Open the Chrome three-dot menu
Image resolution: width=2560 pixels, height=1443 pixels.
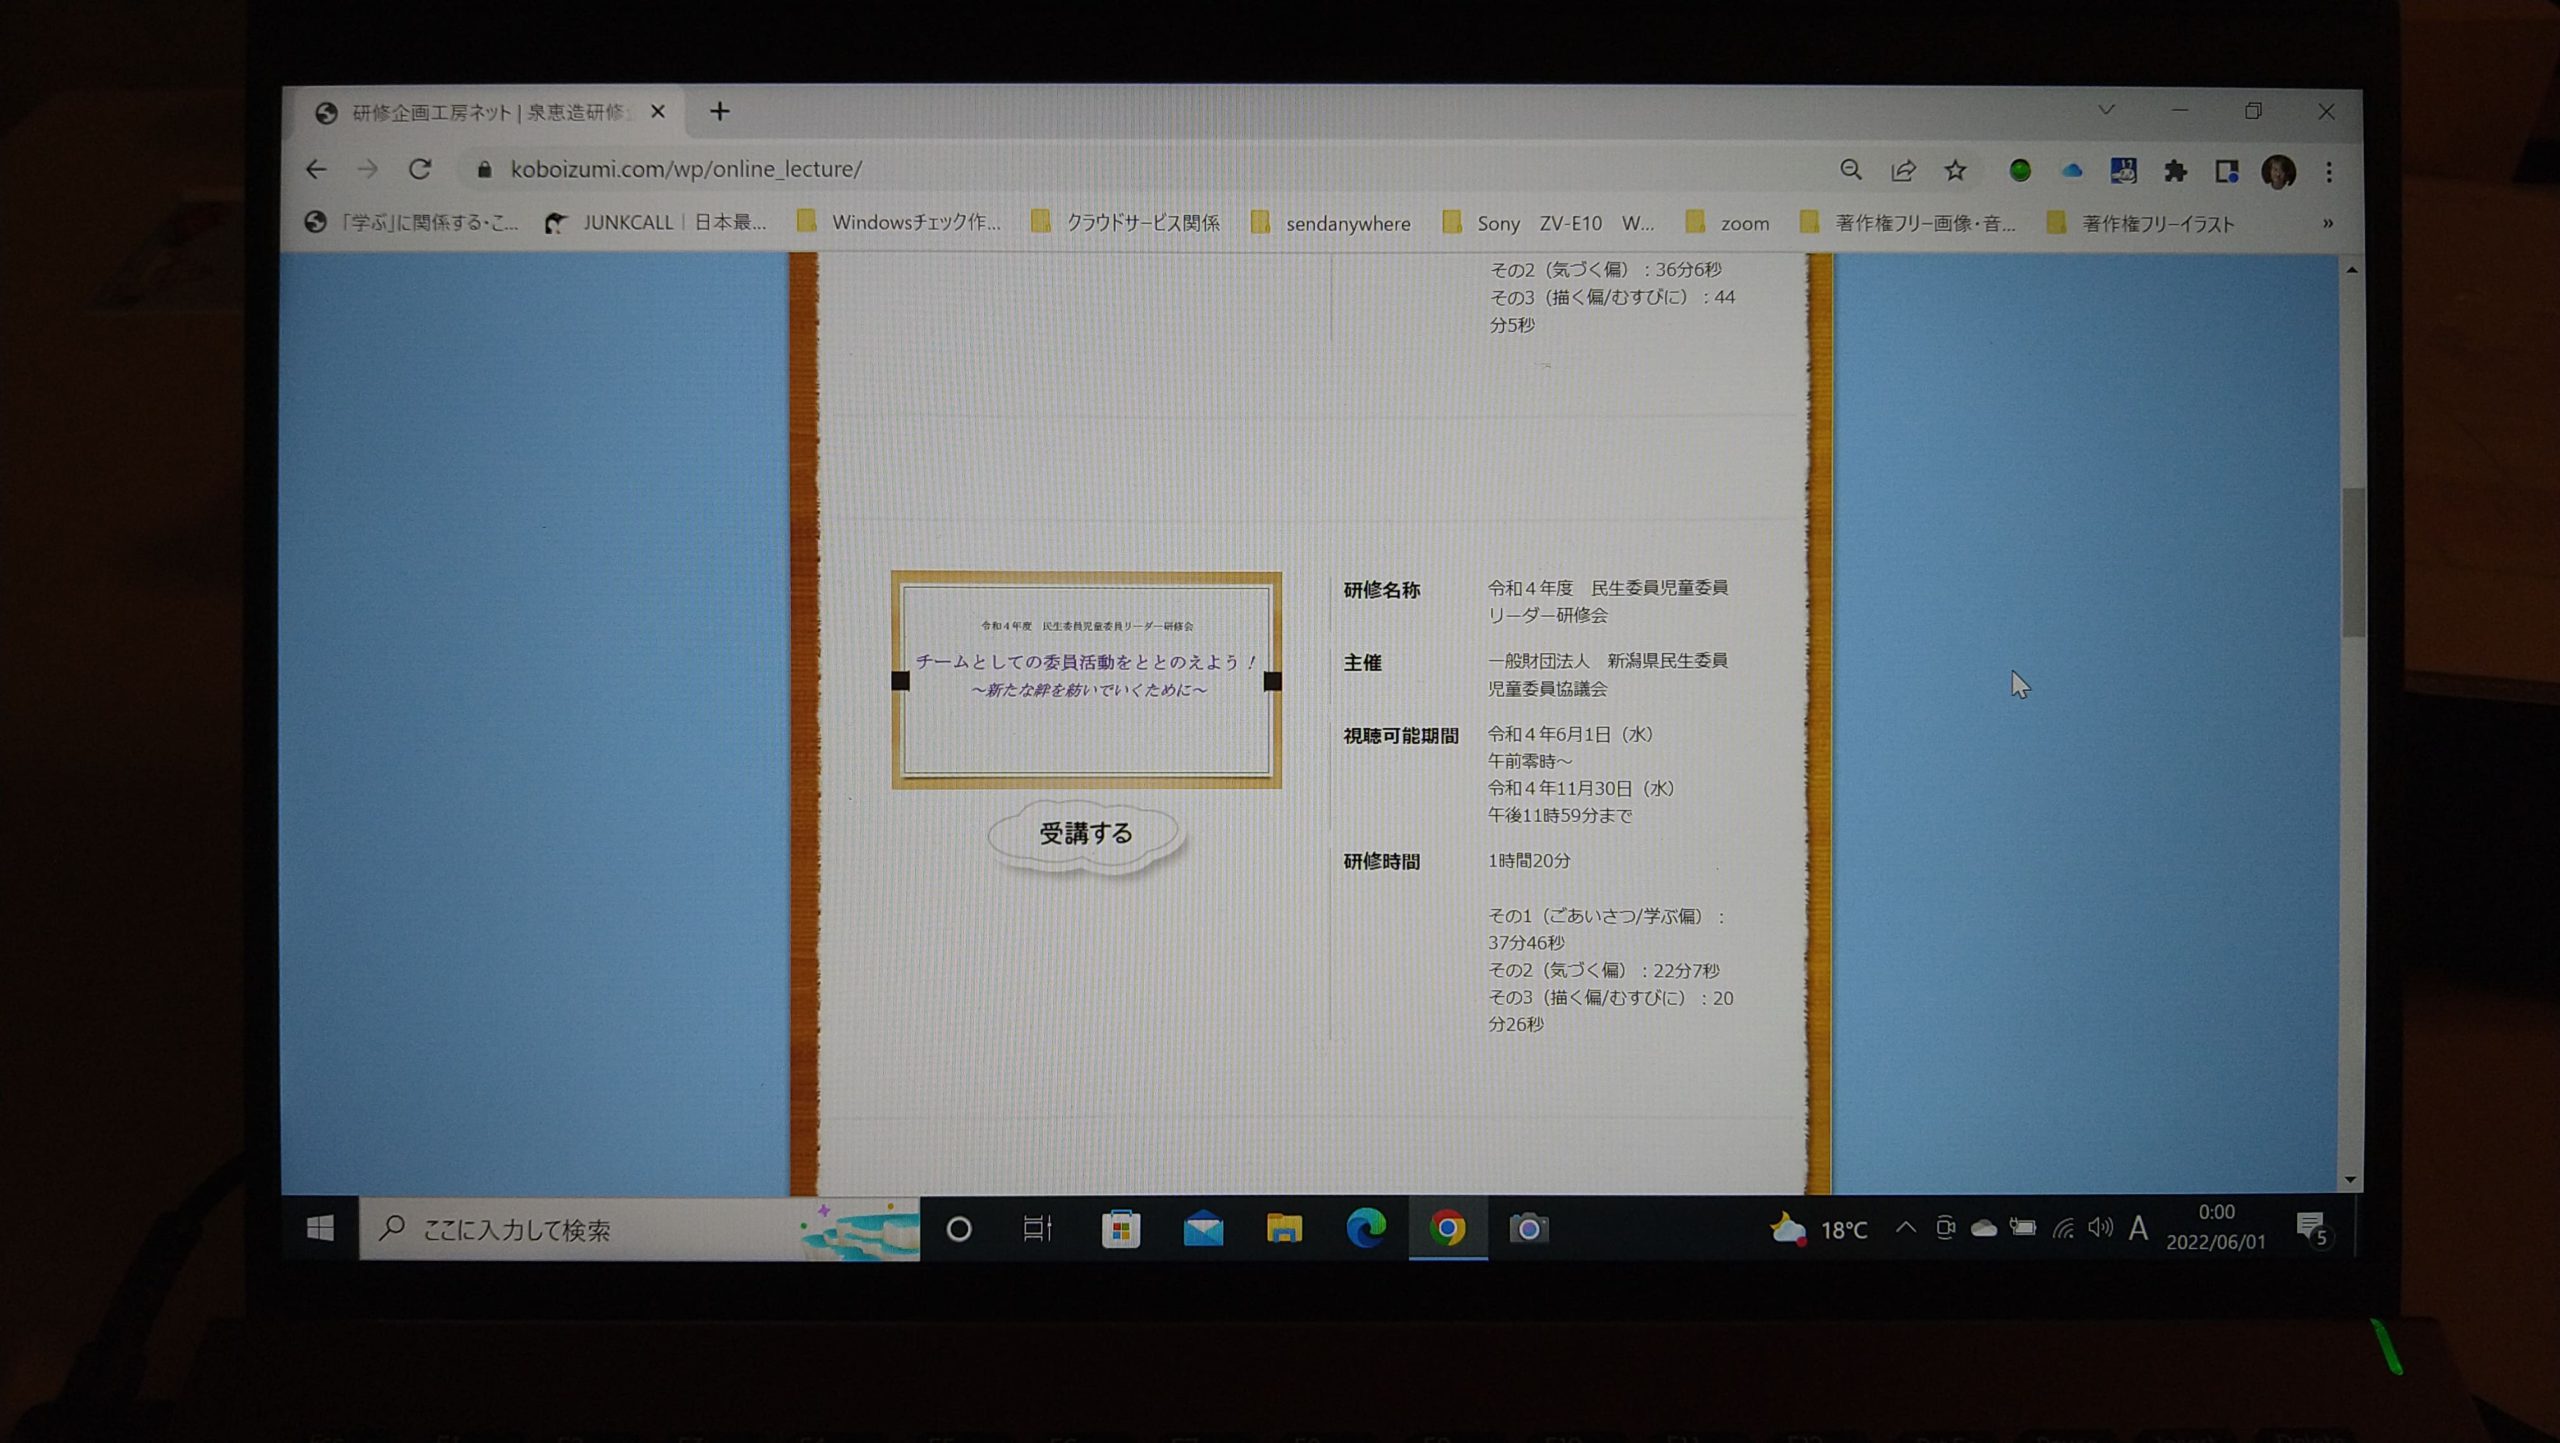2329,172
